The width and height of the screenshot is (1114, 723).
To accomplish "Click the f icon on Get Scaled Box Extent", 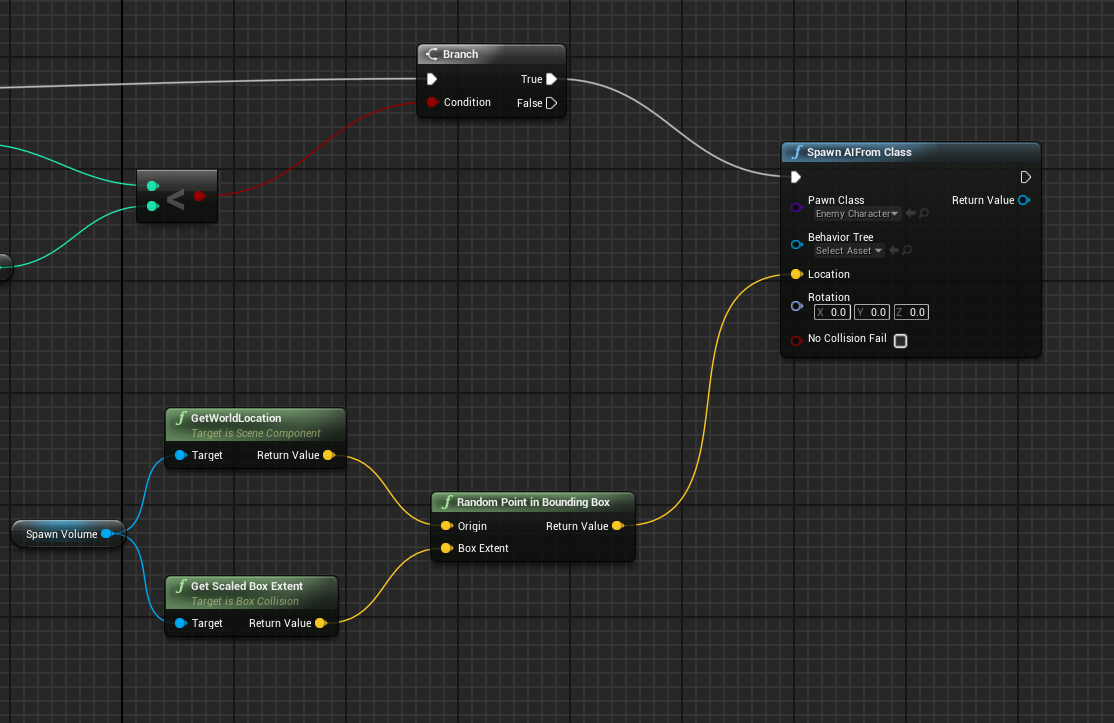I will [180, 586].
